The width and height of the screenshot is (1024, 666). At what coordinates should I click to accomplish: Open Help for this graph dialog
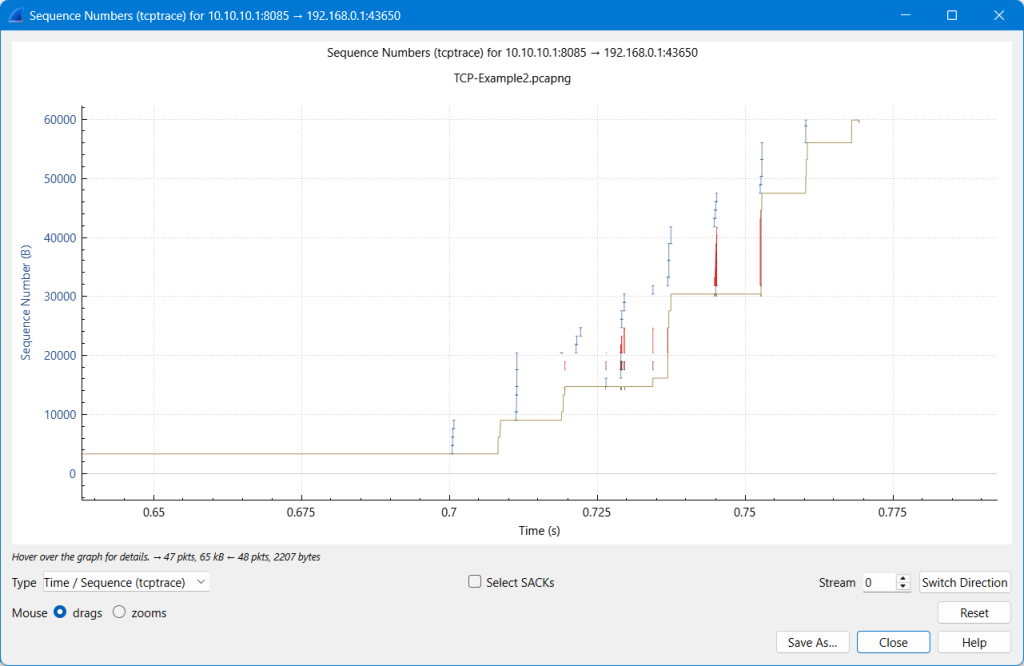[973, 642]
